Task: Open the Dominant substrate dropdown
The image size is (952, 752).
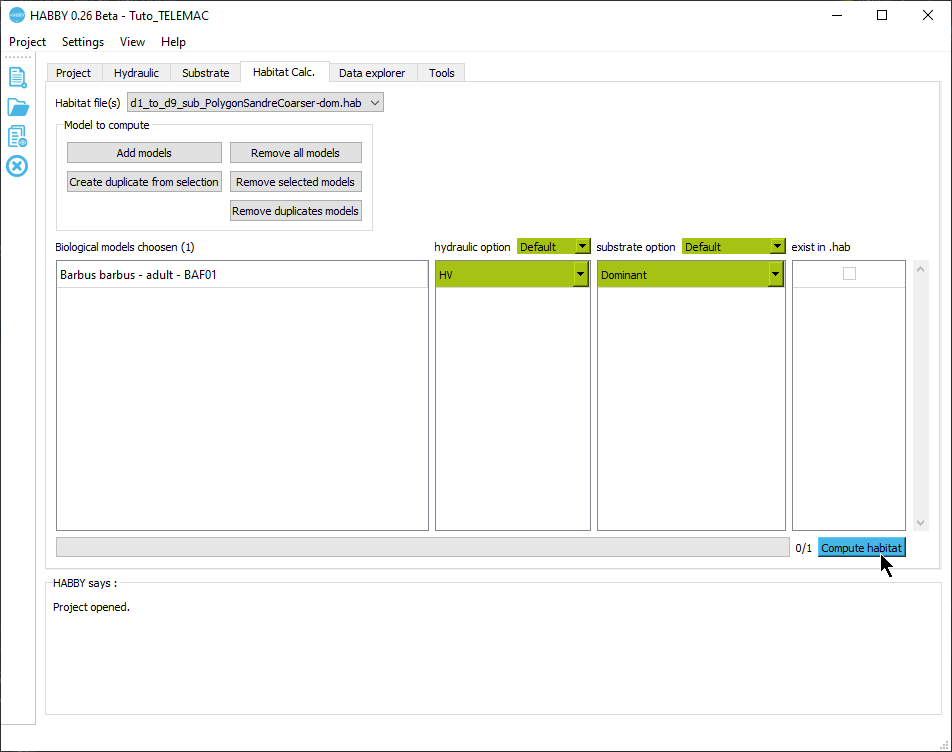Action: pyautogui.click(x=775, y=275)
